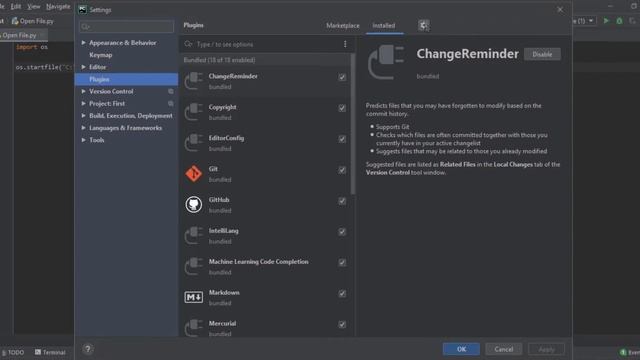
Task: Click the large ChangeReminder icon in details pane
Action: pos(386,62)
